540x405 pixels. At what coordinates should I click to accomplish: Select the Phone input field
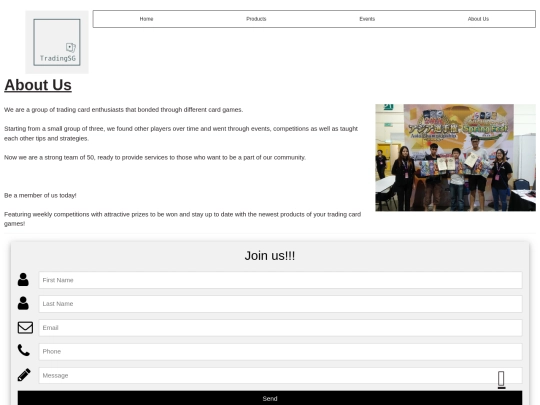[280, 352]
